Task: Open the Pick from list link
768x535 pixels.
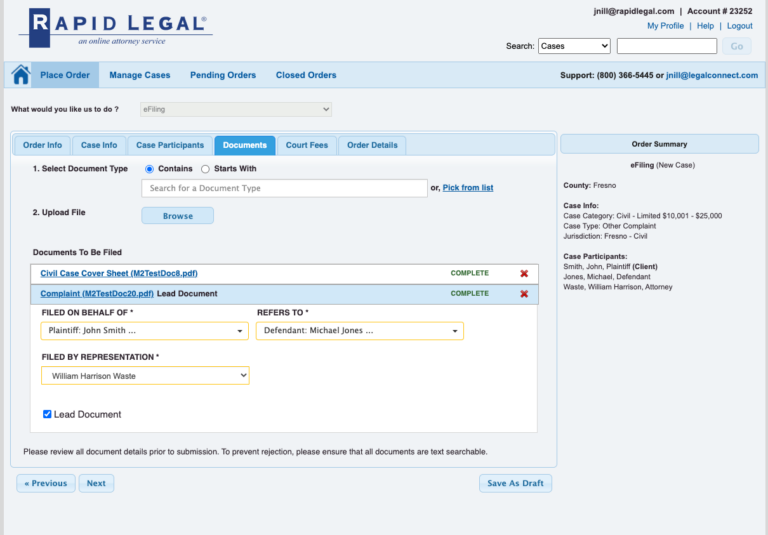Action: [468, 188]
